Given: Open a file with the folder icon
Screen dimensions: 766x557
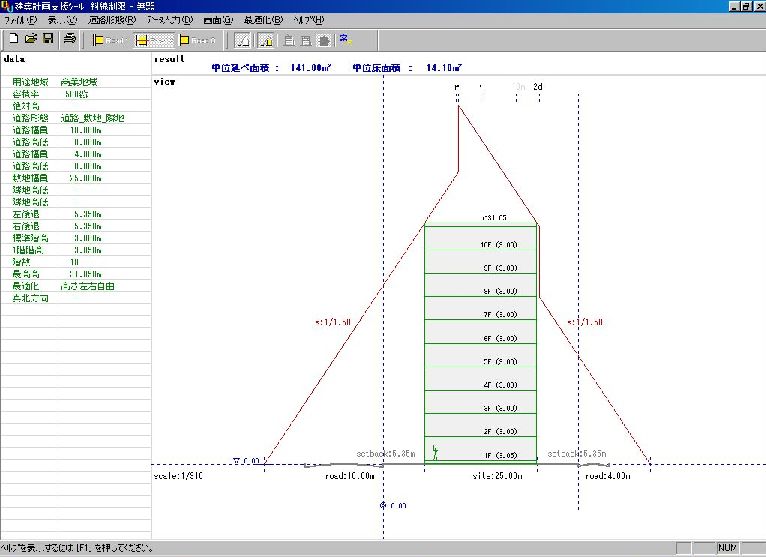Looking at the screenshot, I should pos(31,39).
